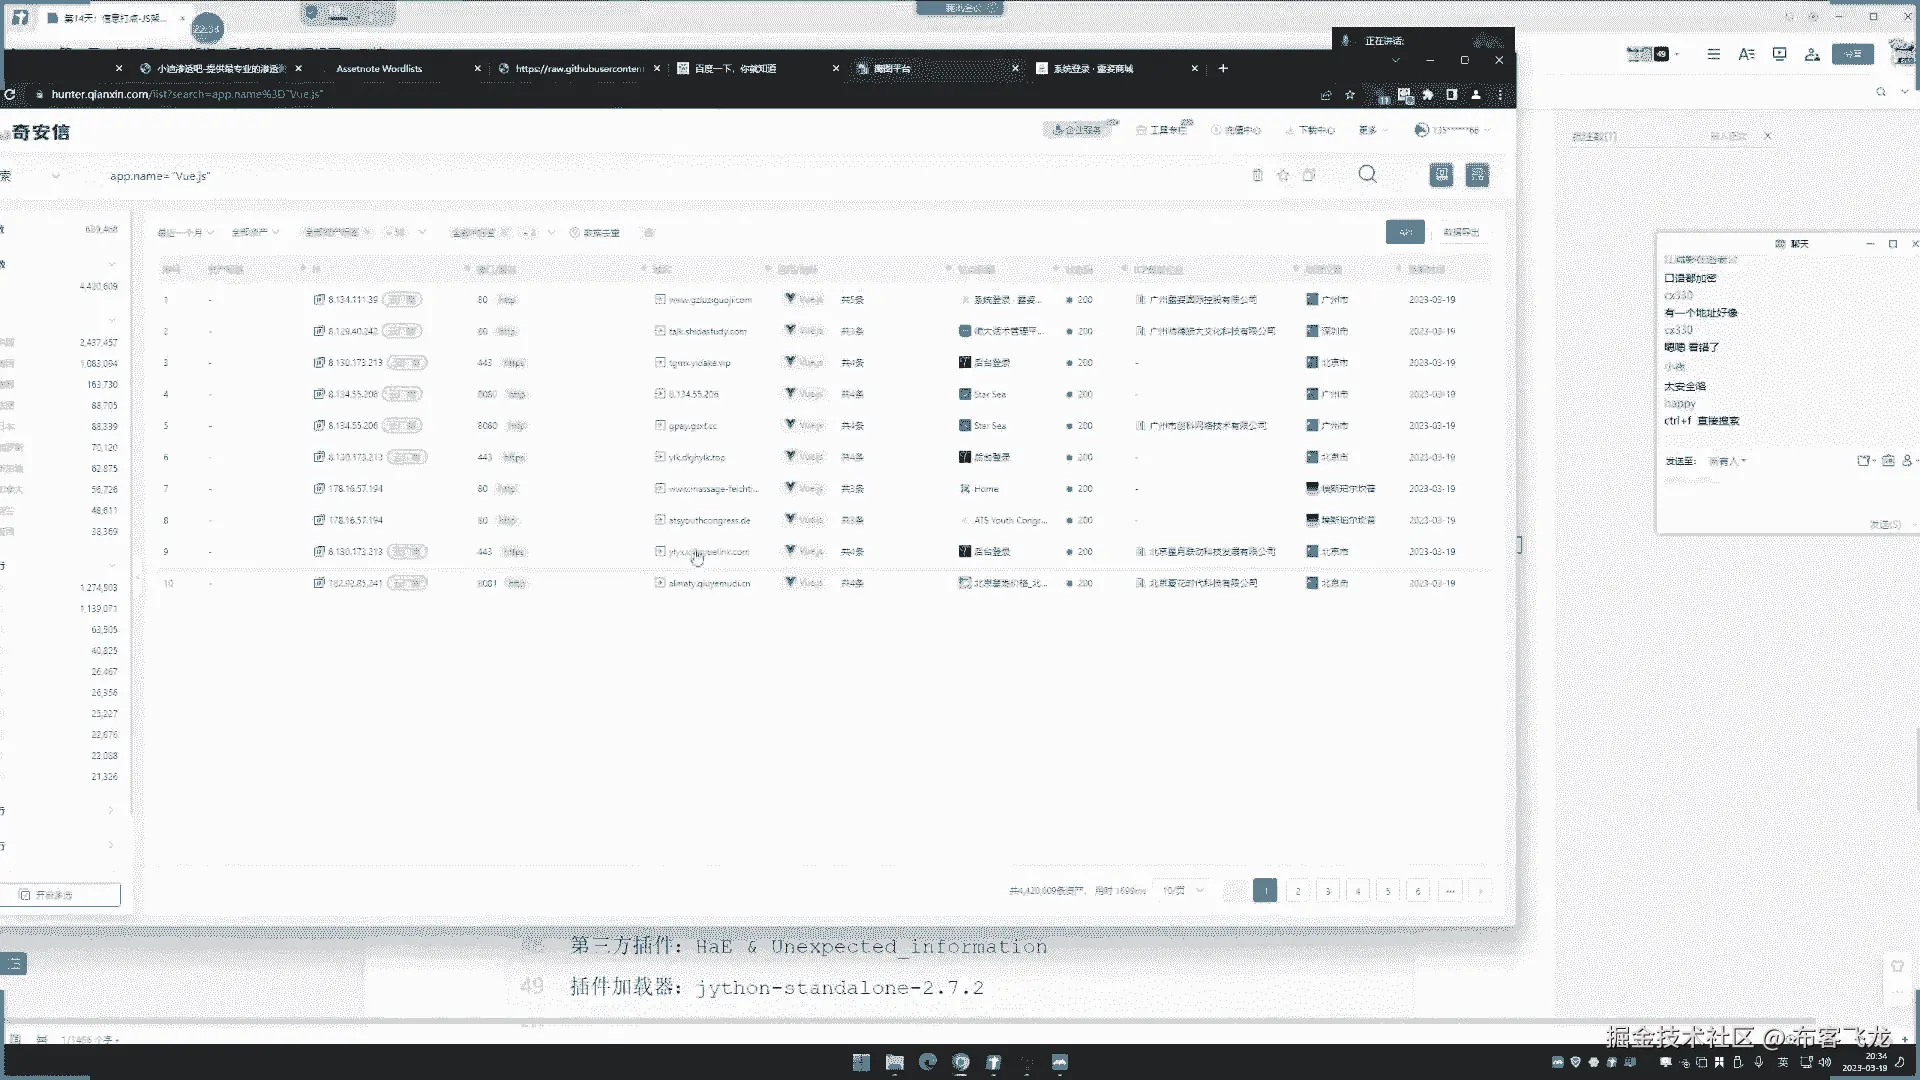Click the browser extensions puzzle icon
1920x1080 pixels.
[1428, 95]
